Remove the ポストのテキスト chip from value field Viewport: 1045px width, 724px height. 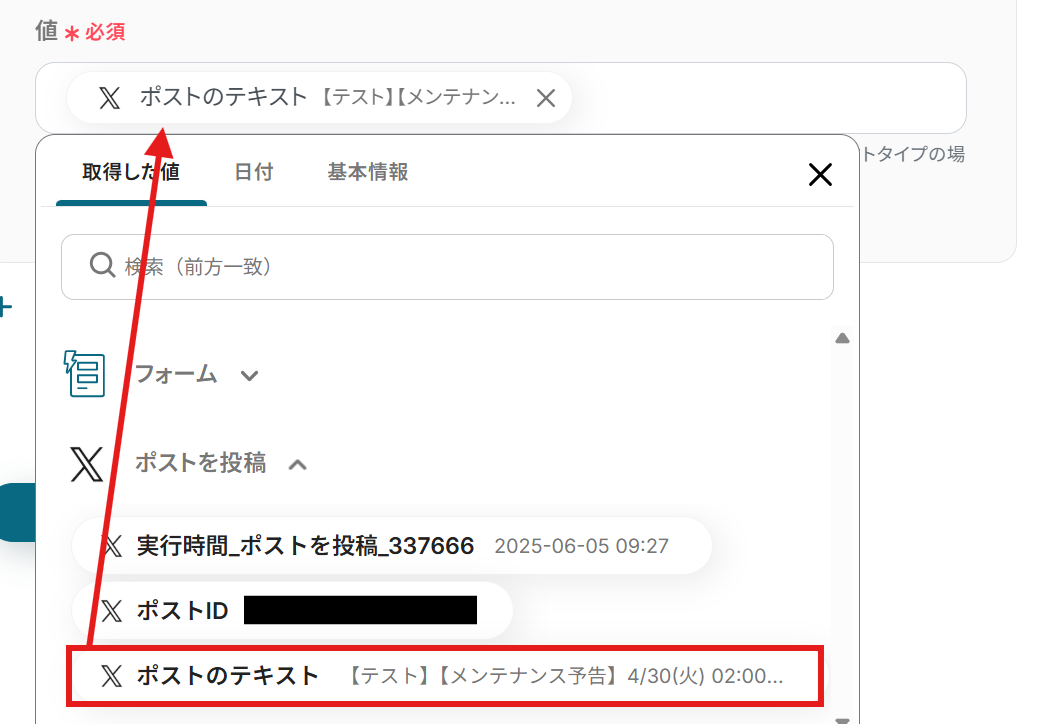[x=546, y=98]
